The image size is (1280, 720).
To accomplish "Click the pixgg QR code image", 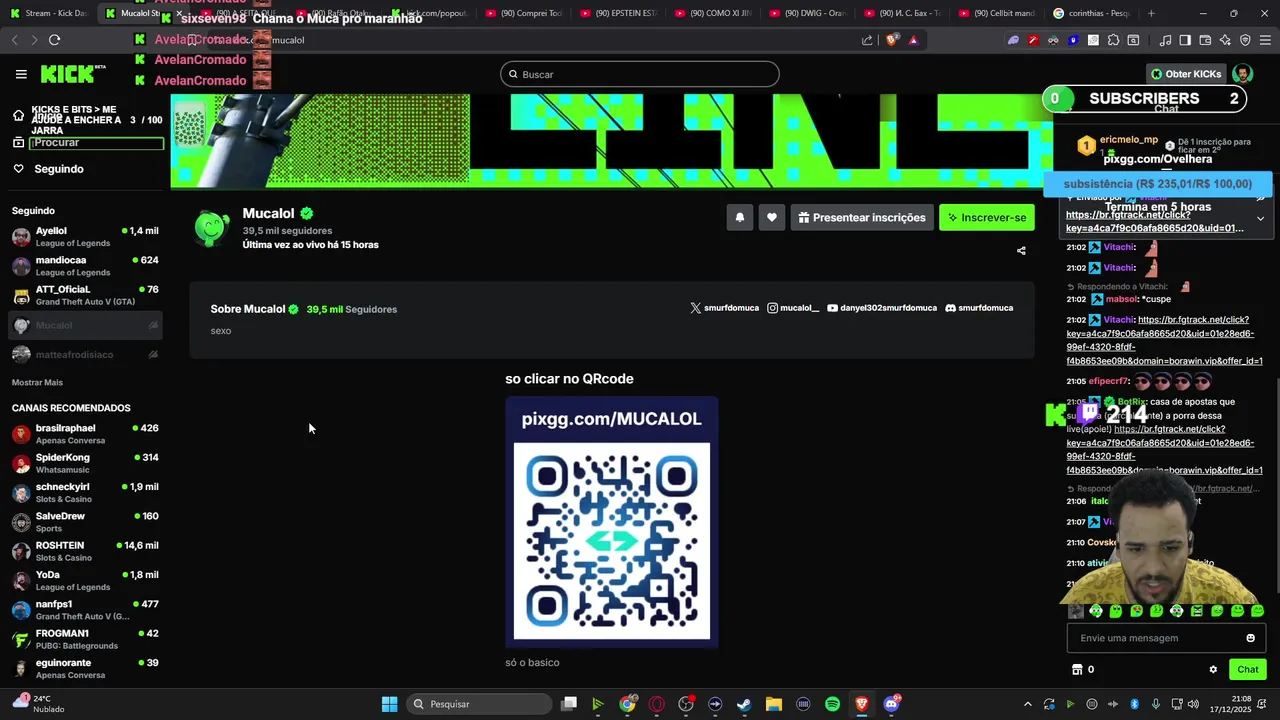I will pos(612,522).
